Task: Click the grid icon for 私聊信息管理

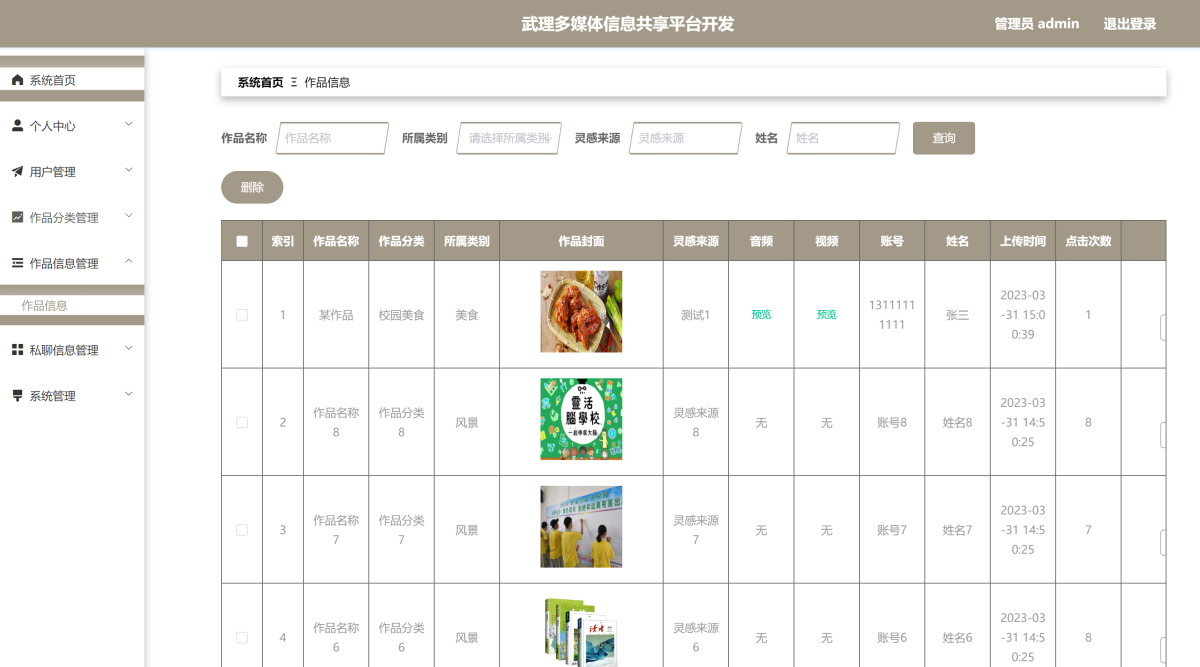Action: coord(17,350)
